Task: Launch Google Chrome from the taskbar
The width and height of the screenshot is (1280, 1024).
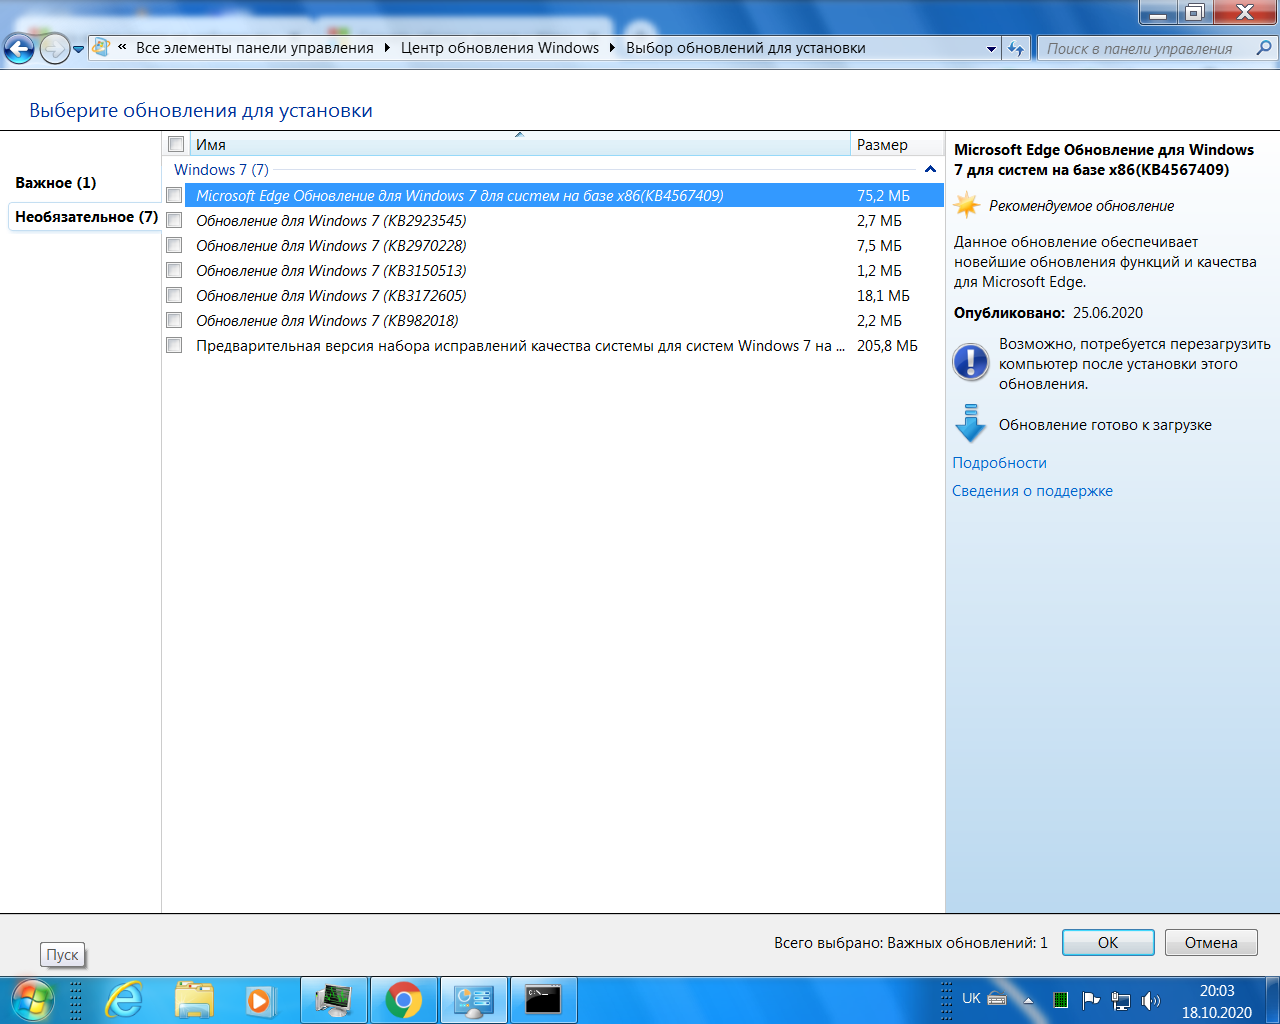Action: pos(404,1000)
